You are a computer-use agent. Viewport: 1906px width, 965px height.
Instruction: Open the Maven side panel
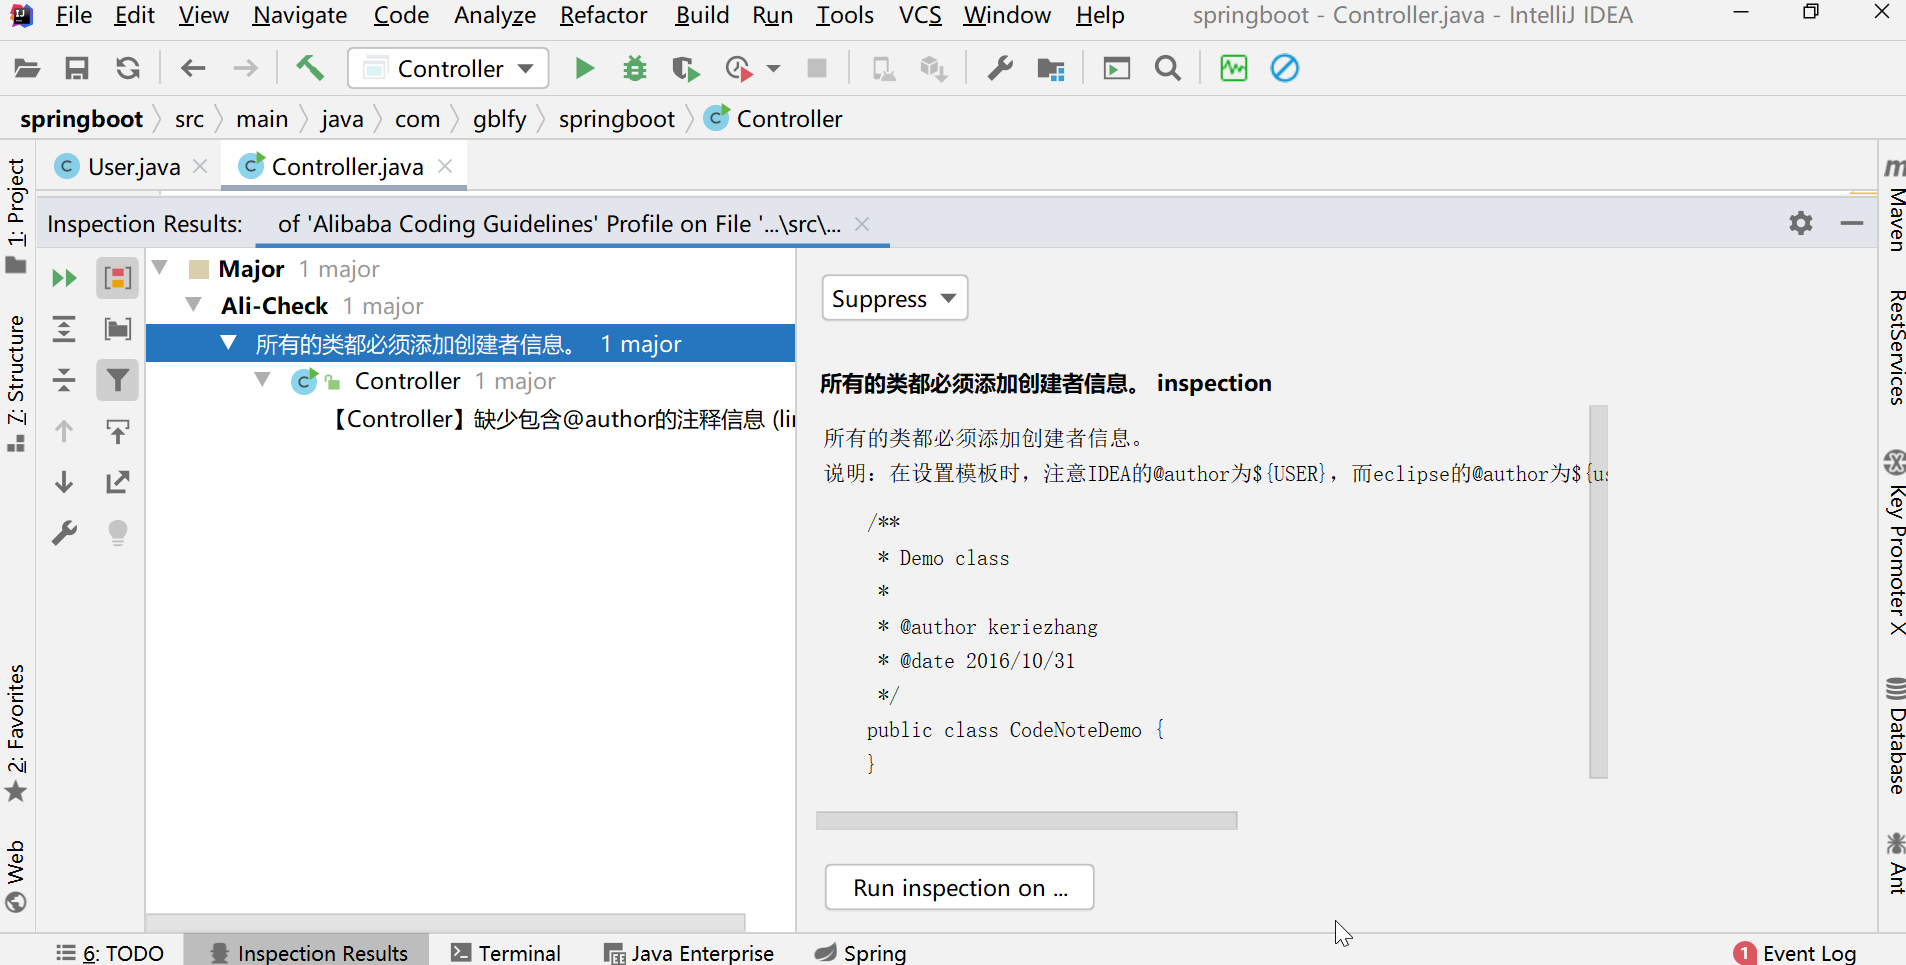(x=1895, y=204)
